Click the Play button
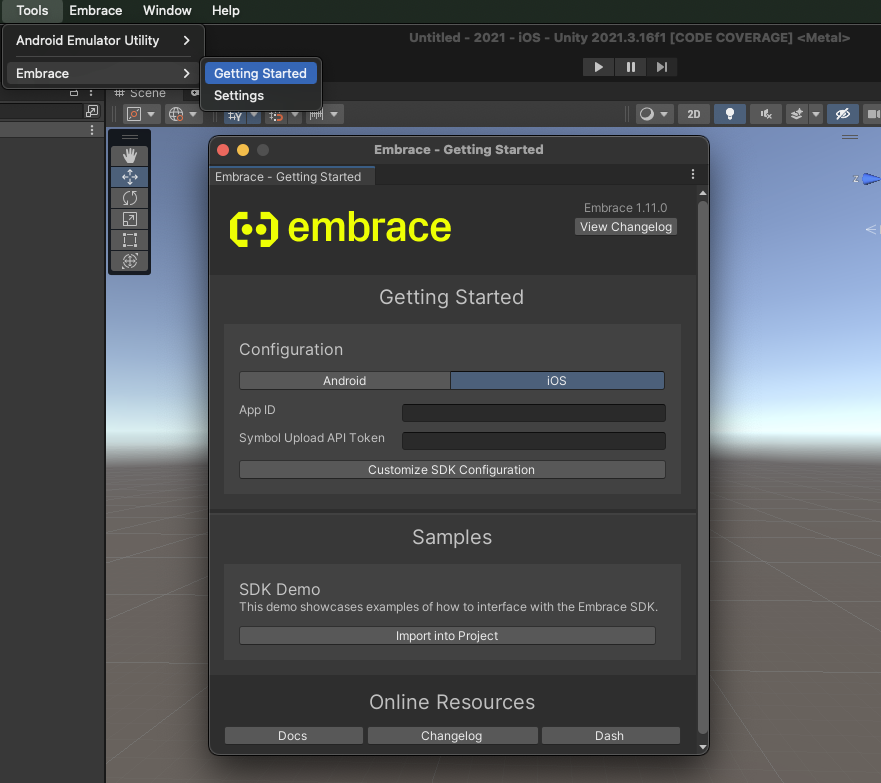Viewport: 881px width, 783px height. coord(598,67)
